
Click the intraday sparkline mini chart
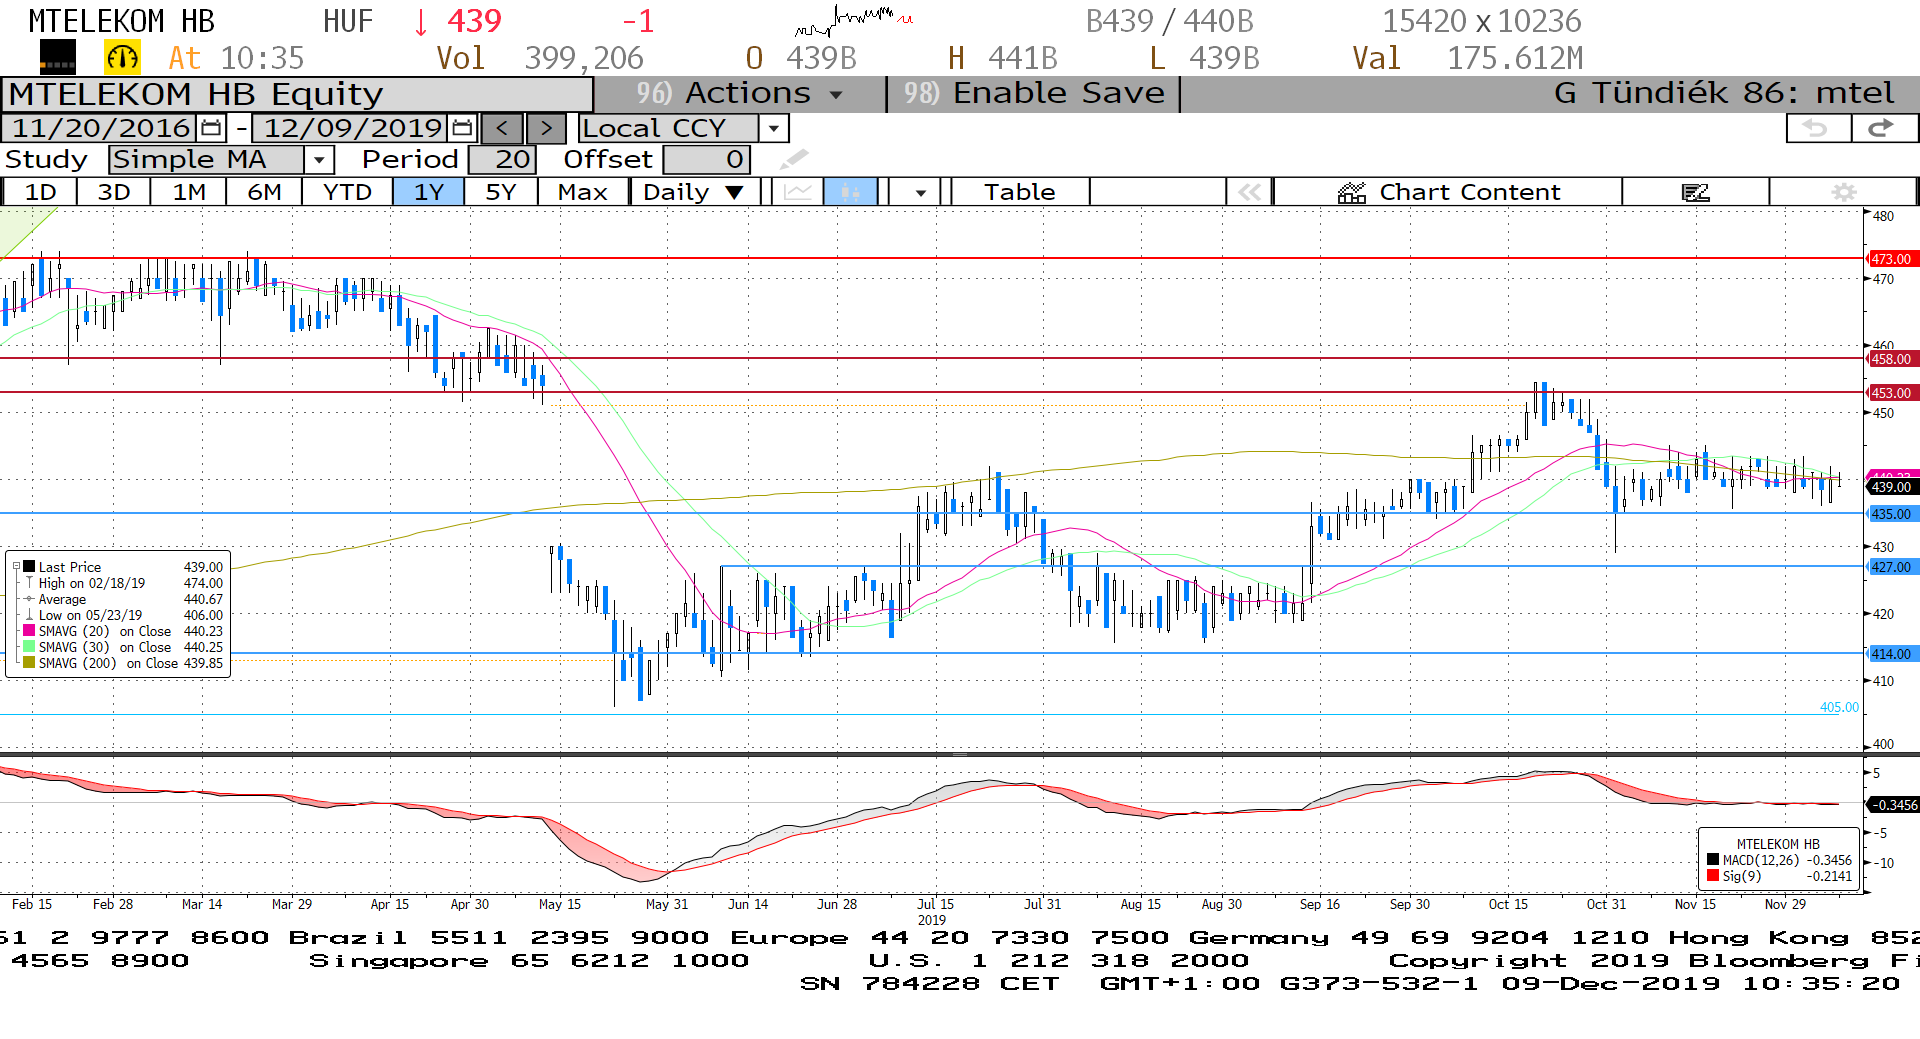[854, 20]
